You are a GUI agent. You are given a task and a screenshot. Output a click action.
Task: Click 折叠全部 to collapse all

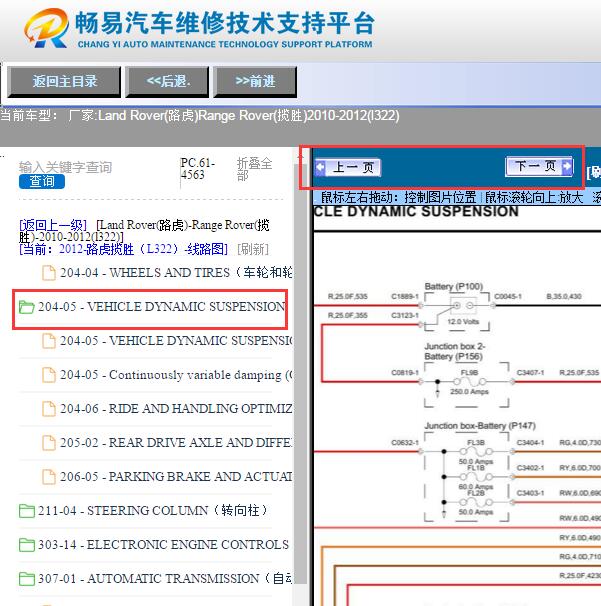tap(254, 169)
